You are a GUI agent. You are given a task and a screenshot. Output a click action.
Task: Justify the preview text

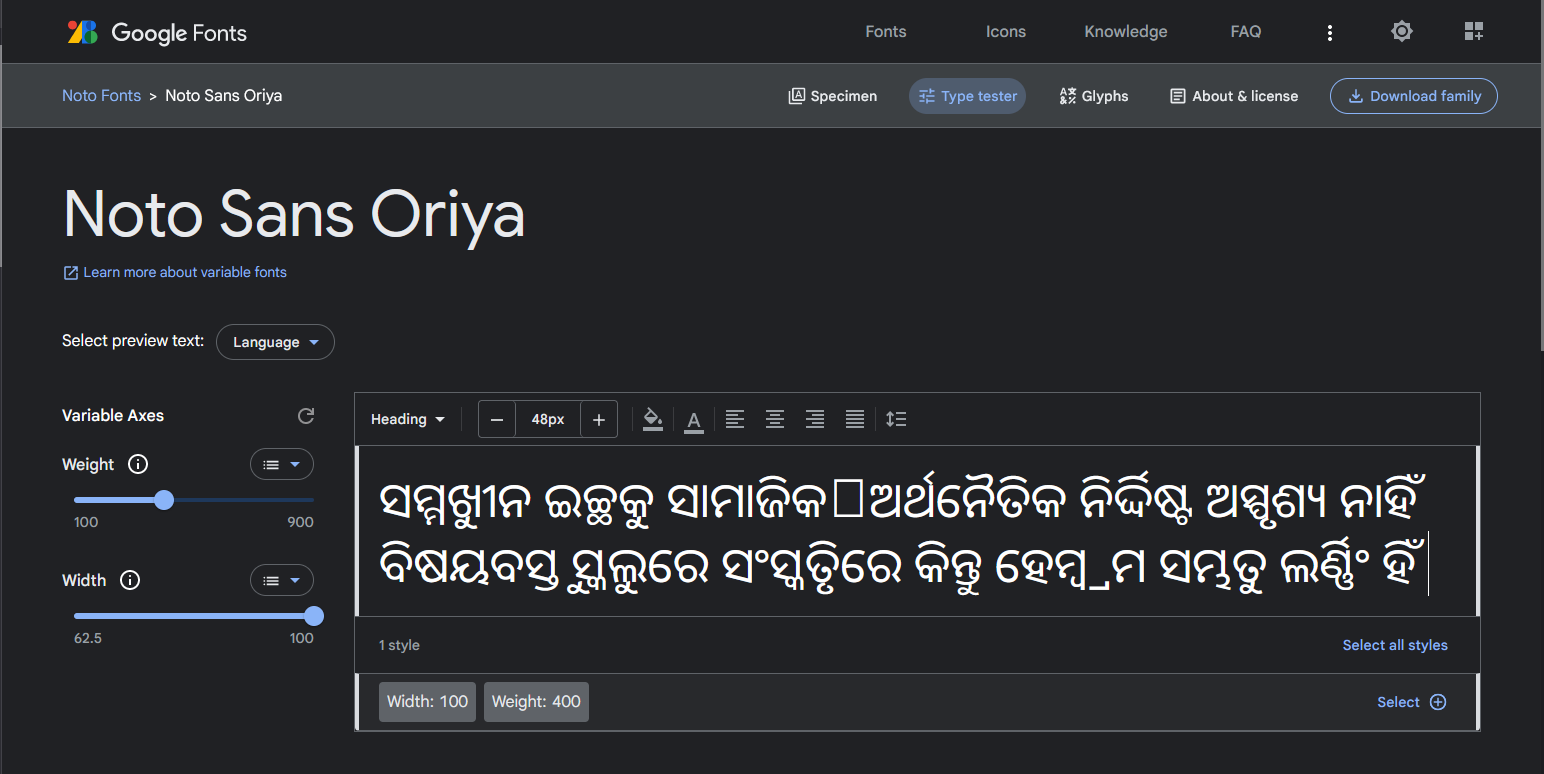[x=855, y=420]
